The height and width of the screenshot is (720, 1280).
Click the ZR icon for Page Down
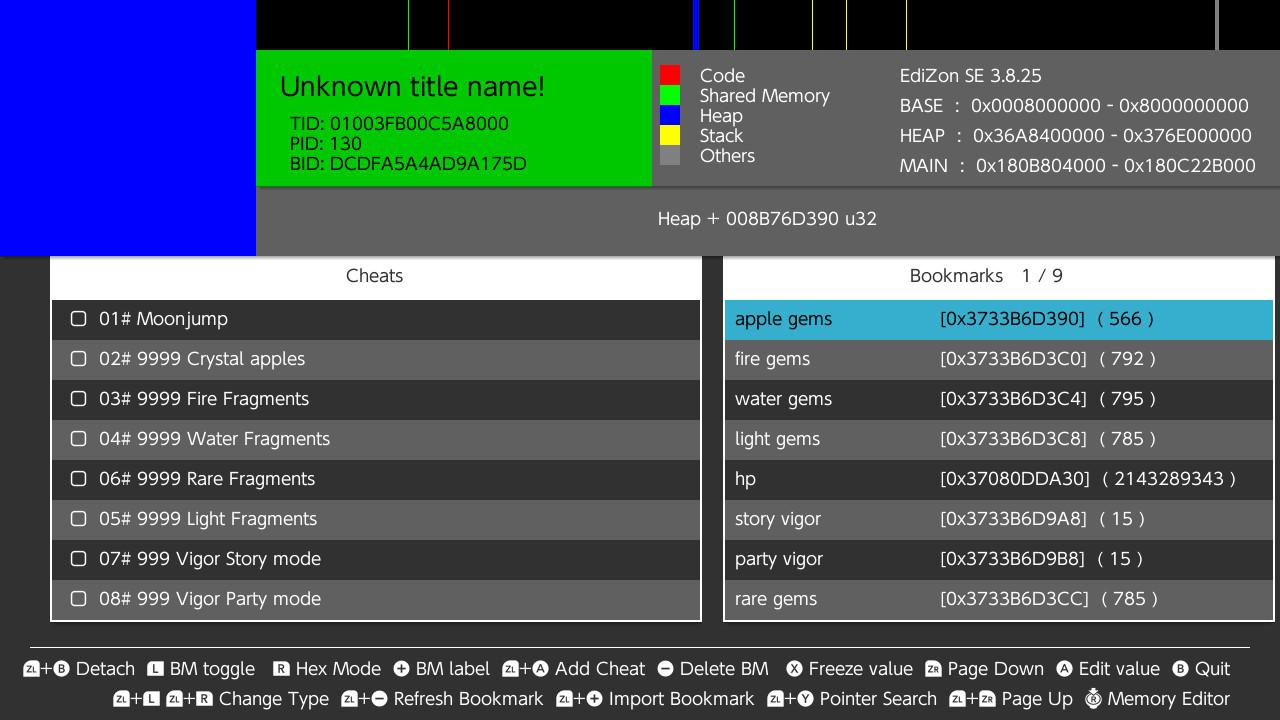tap(933, 669)
